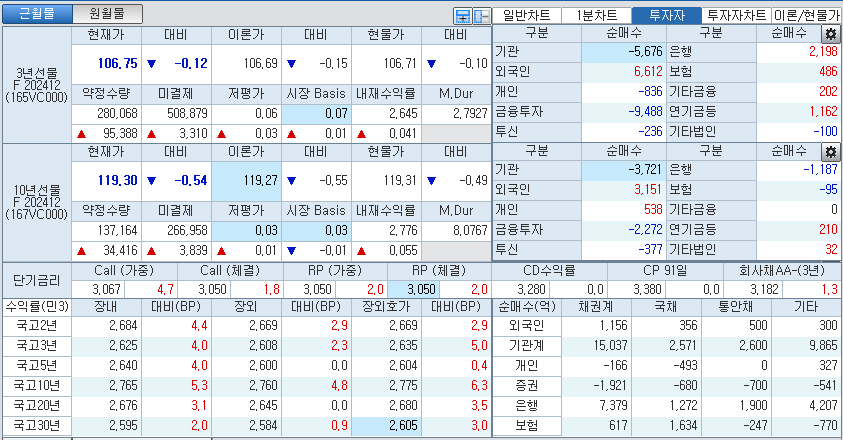
Task: Click 3년선물 시장 Basis value 0.07
Action: click(x=316, y=113)
